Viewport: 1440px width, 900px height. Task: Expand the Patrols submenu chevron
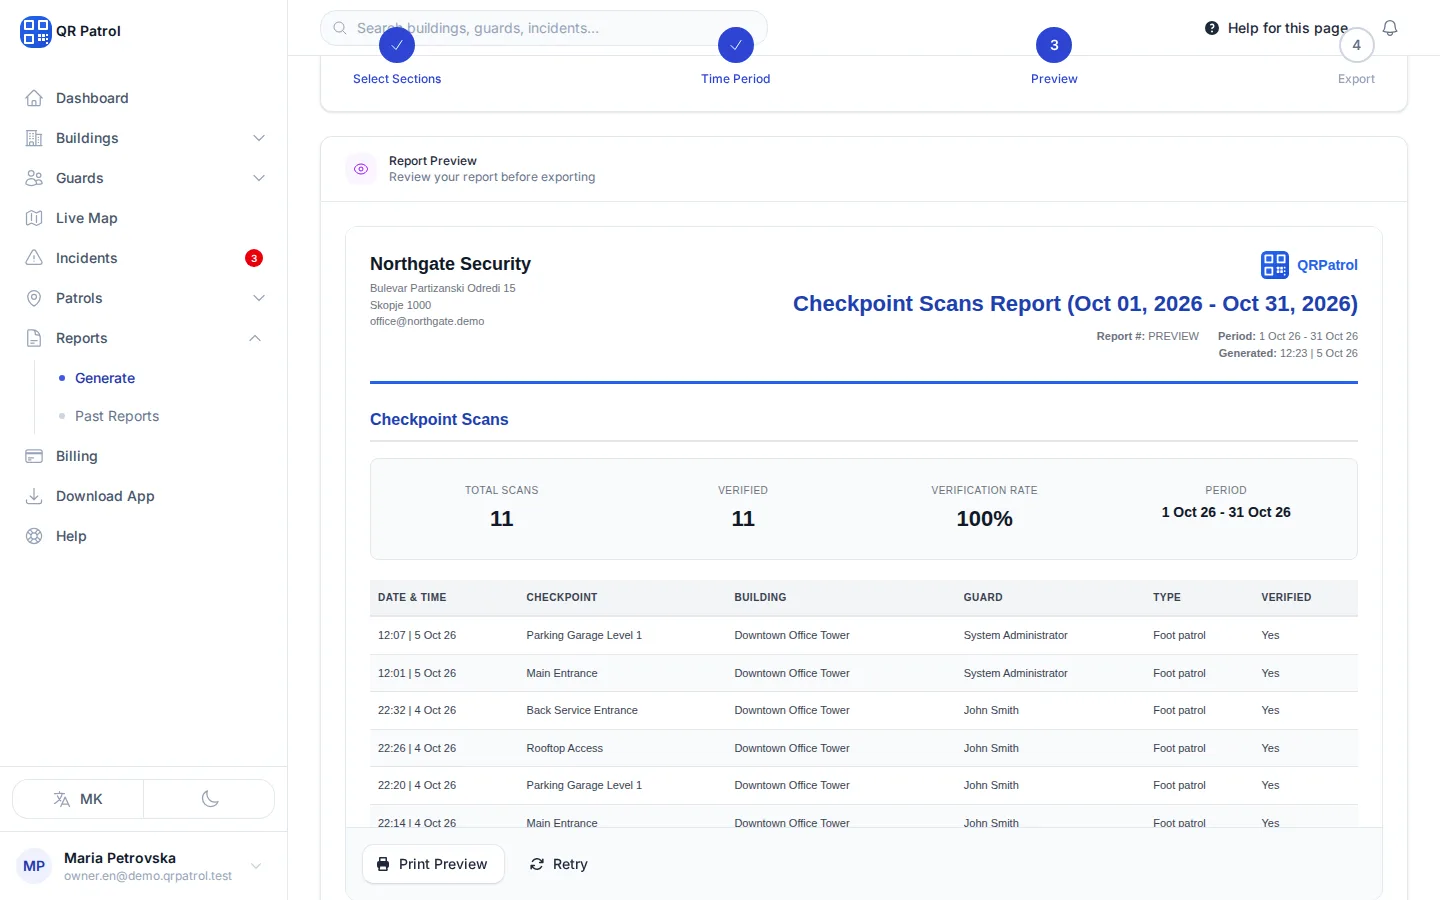pyautogui.click(x=259, y=298)
